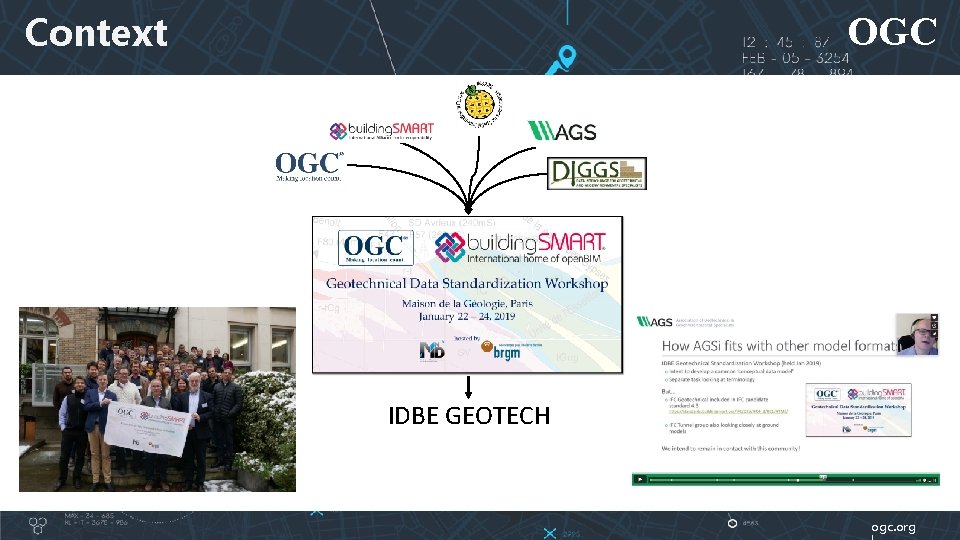Click 'Geotechnical Data Standardization Workshop' title text
Image resolution: width=960 pixels, height=540 pixels.
(467, 283)
